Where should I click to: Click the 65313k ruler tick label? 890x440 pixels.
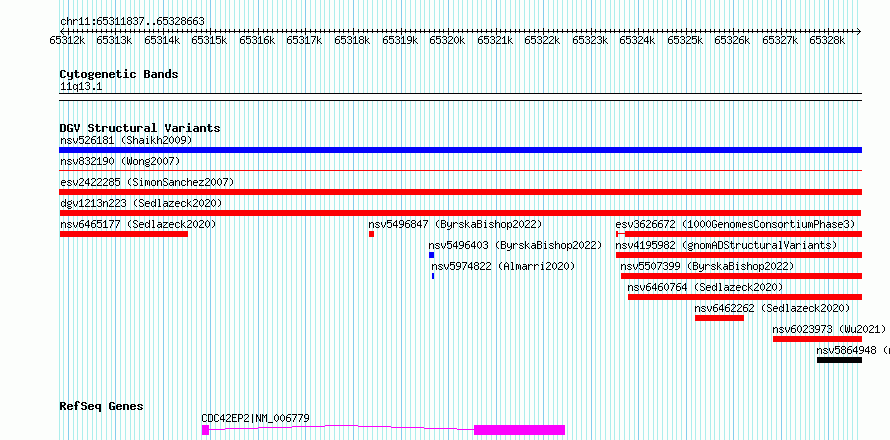click(114, 40)
